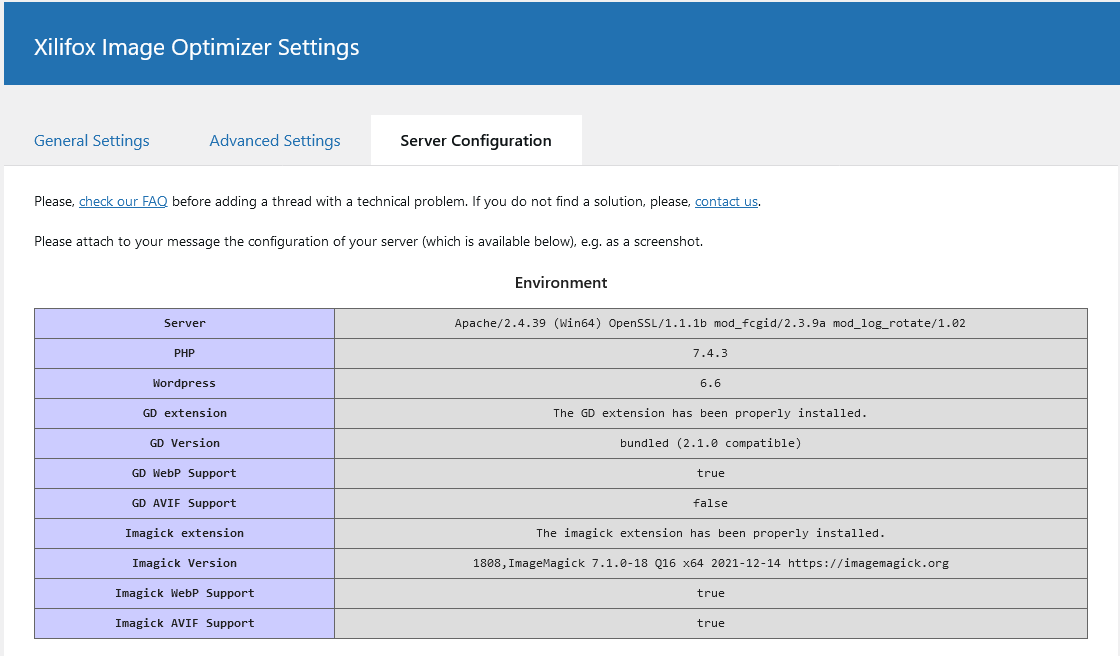The height and width of the screenshot is (656, 1120).
Task: Open the General Settings tab
Action: (91, 141)
